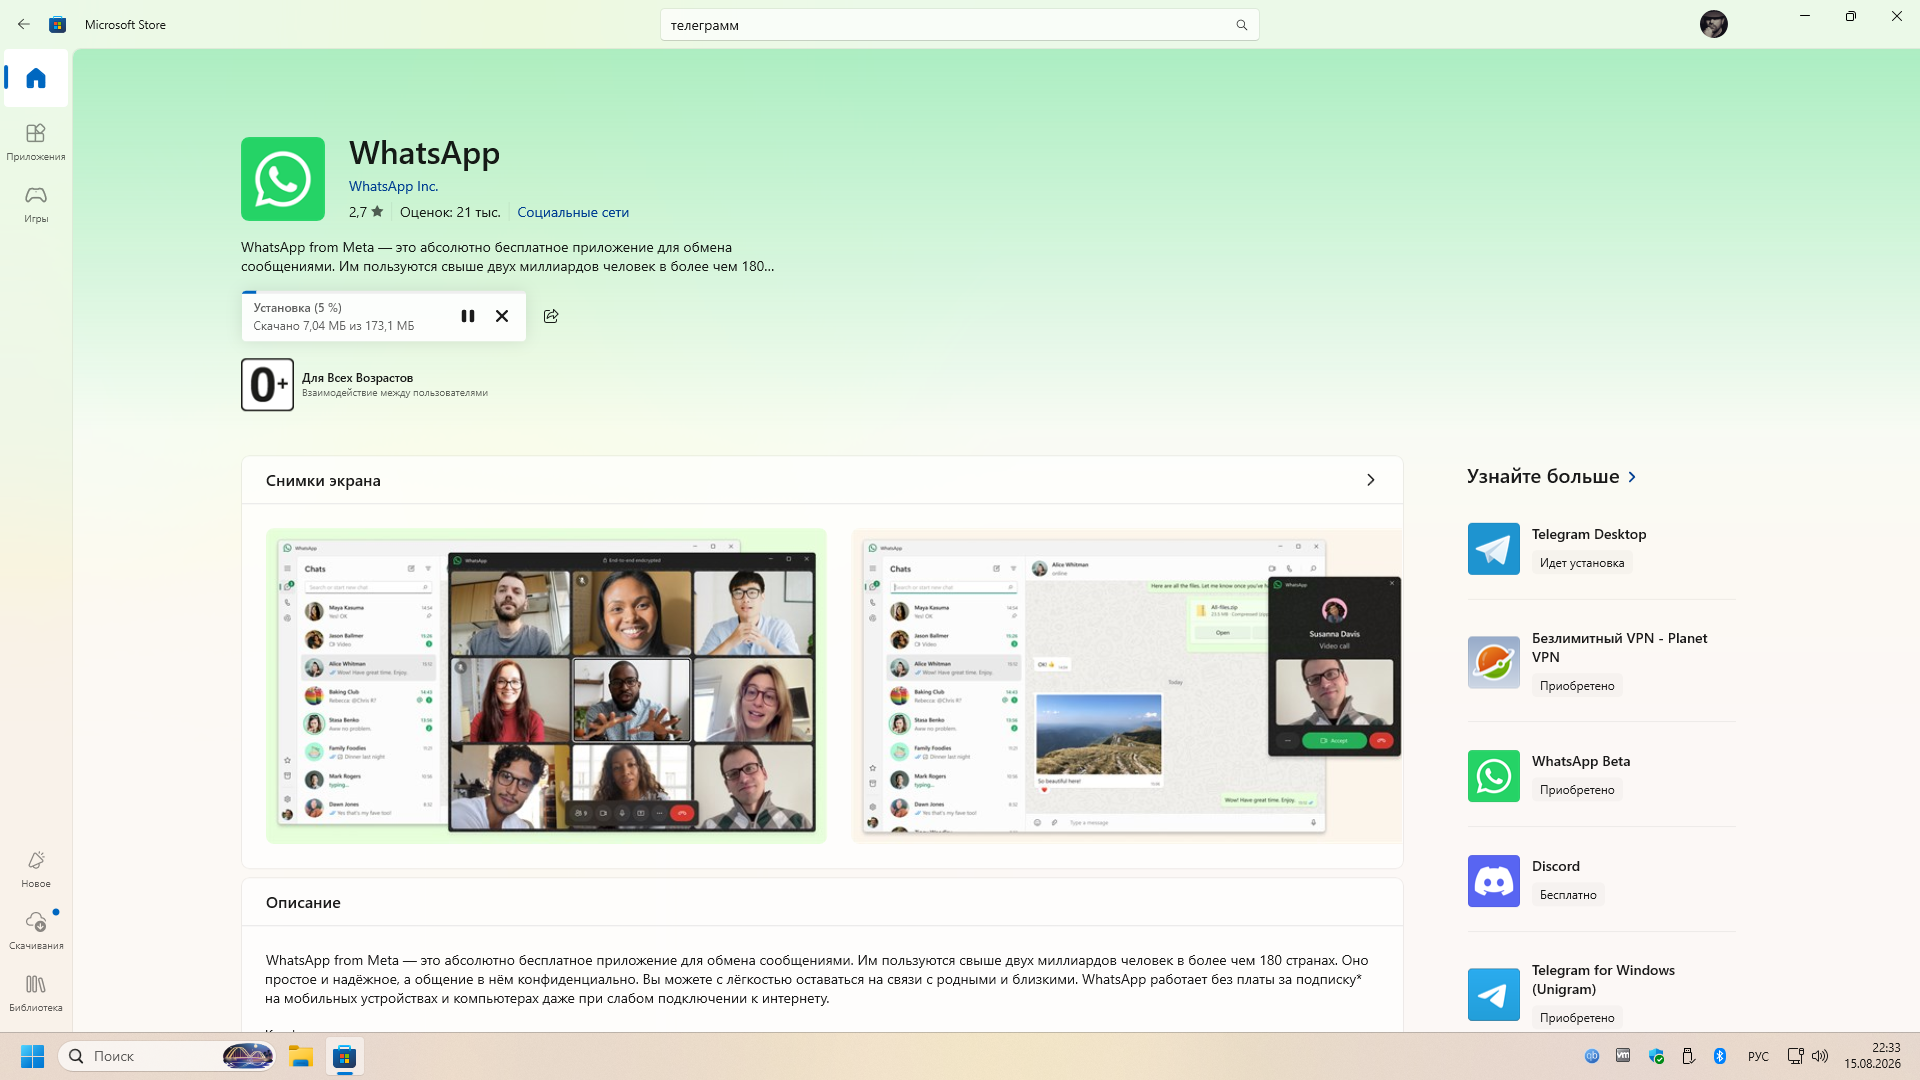
Task: Click the large WhatsApp app logo
Action: coord(283,179)
